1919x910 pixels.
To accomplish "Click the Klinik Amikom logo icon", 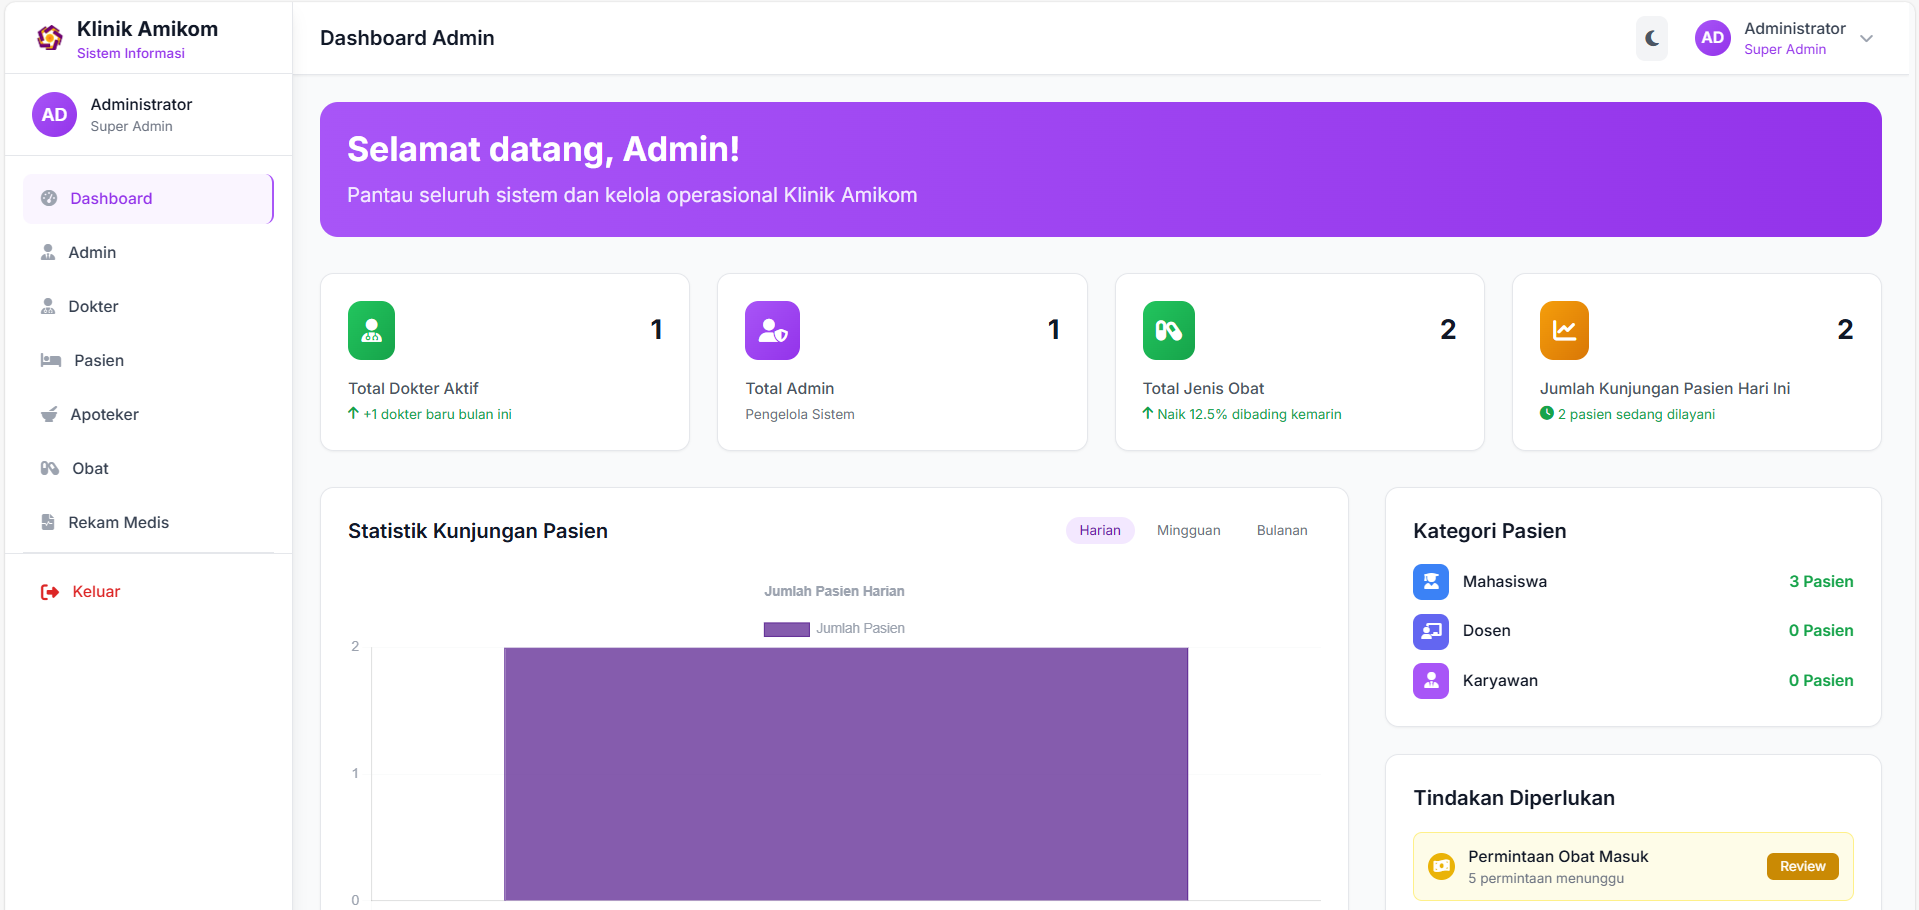I will [50, 38].
